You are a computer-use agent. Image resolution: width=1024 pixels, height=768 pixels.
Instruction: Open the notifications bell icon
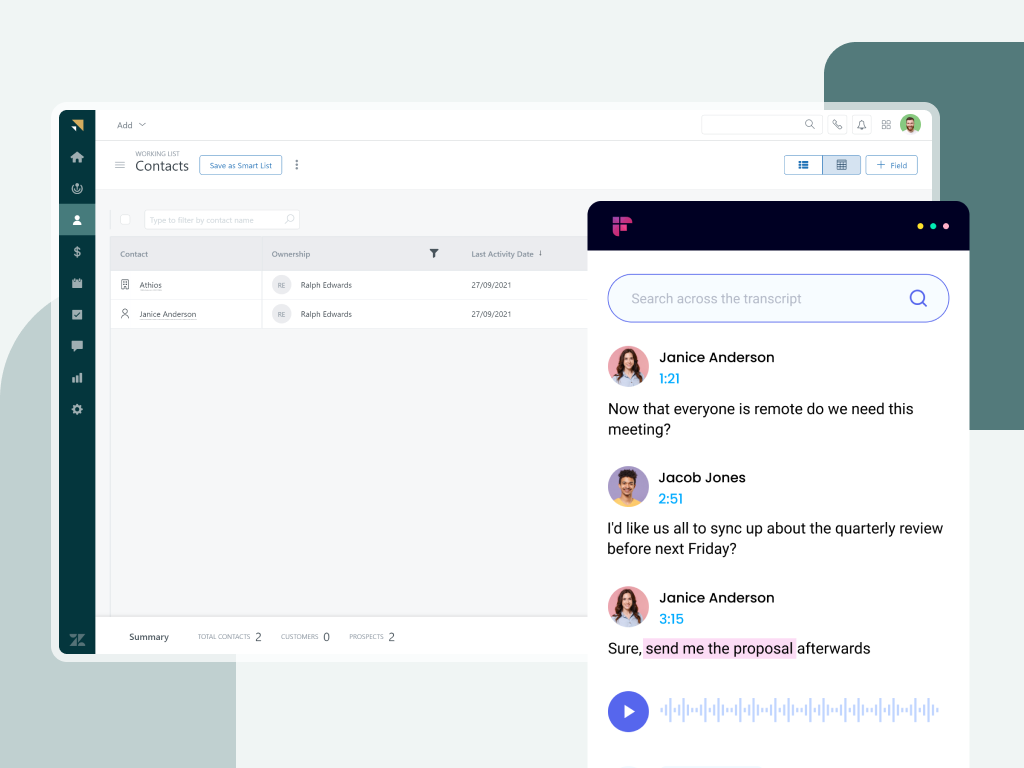tap(861, 125)
